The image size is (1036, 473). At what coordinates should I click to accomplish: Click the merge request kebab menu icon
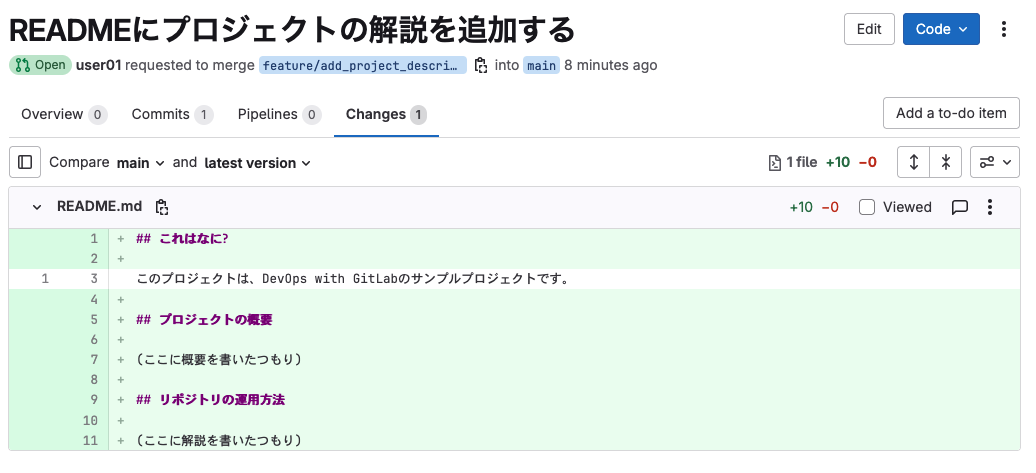1005,29
